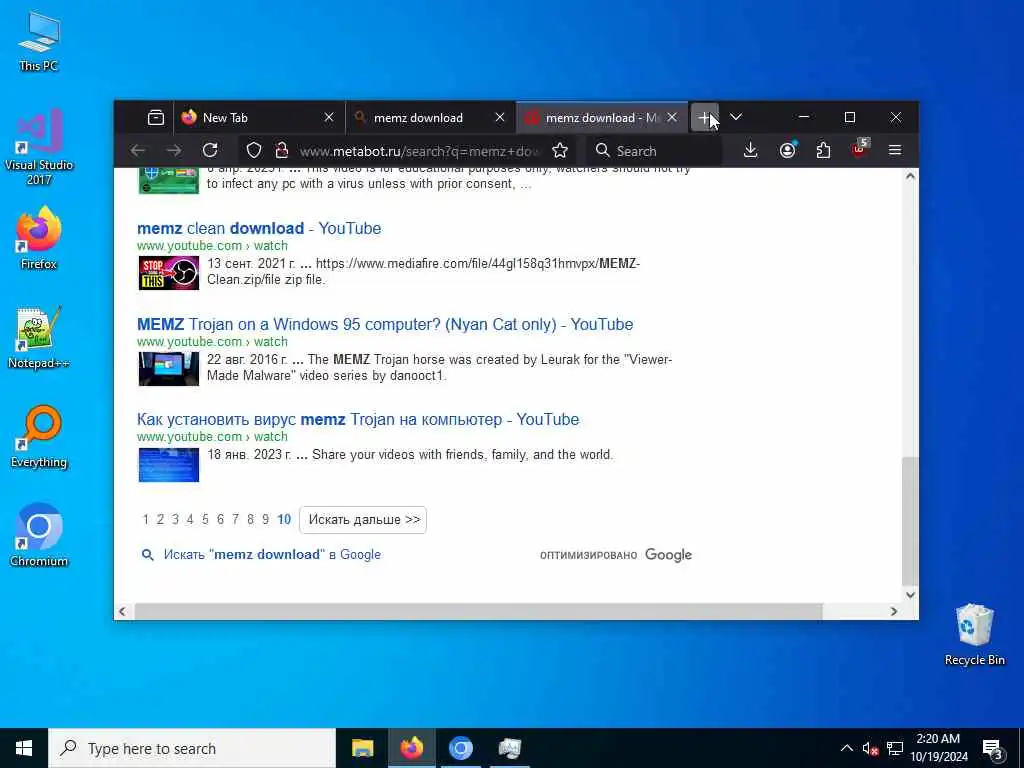Click the horizontal scrollbar right arrow
The height and width of the screenshot is (768, 1024).
pyautogui.click(x=894, y=611)
